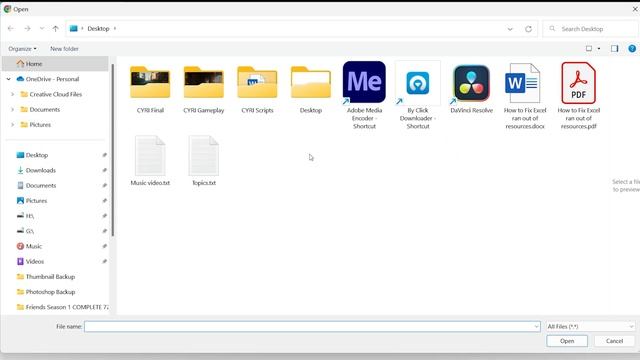Open view options dropdown arrow
640x360 pixels.
pyautogui.click(x=599, y=49)
